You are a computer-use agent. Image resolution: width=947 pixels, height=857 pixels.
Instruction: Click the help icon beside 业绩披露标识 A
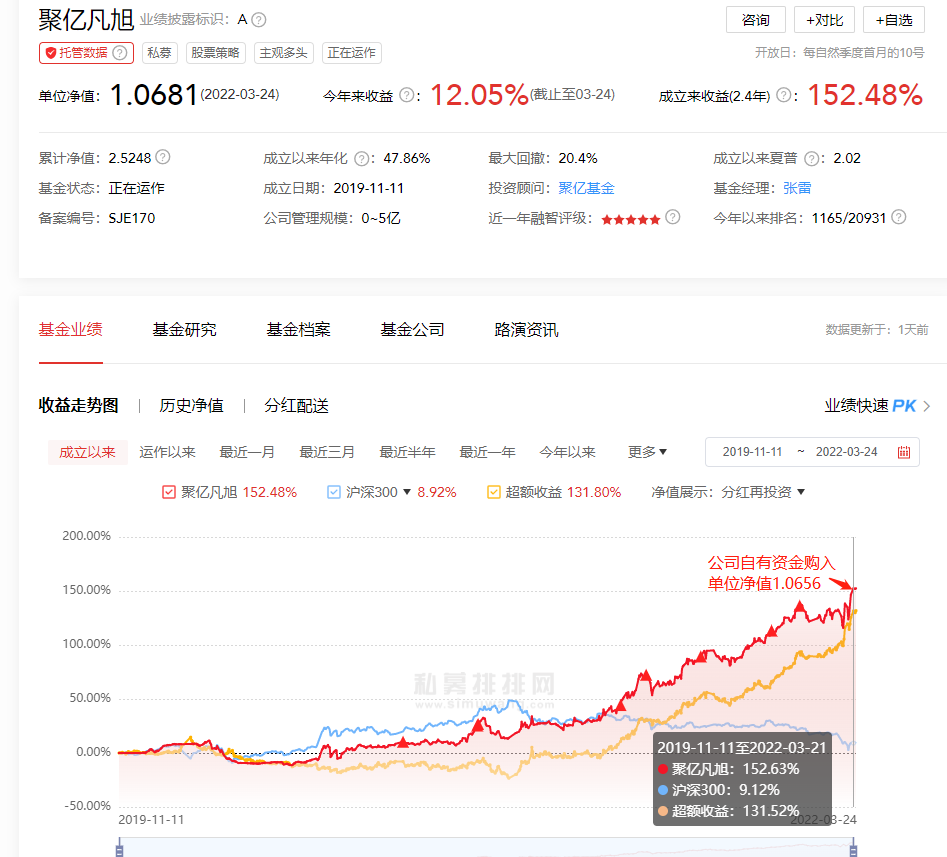coord(258,20)
